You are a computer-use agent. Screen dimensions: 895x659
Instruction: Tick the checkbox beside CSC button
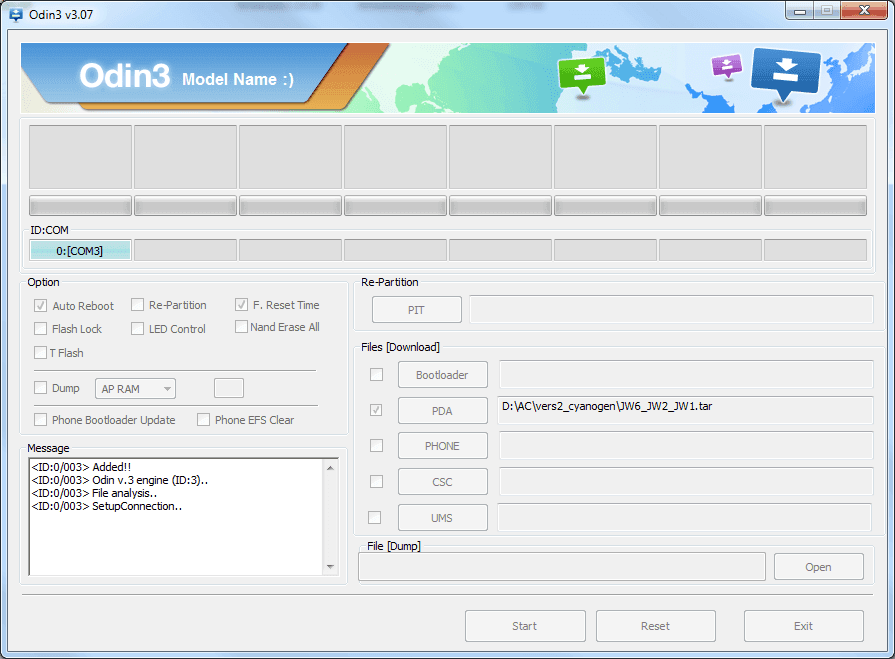pos(376,482)
